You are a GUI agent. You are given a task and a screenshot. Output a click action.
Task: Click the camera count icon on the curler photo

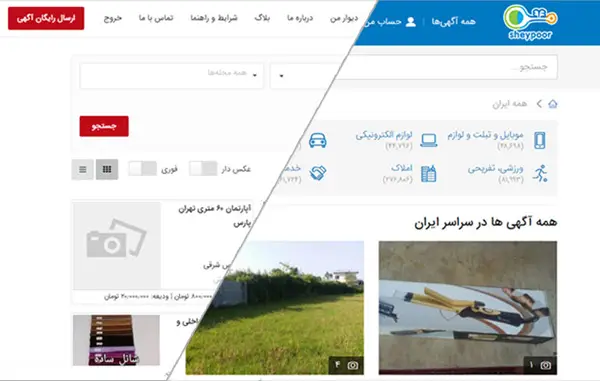[x=546, y=365]
